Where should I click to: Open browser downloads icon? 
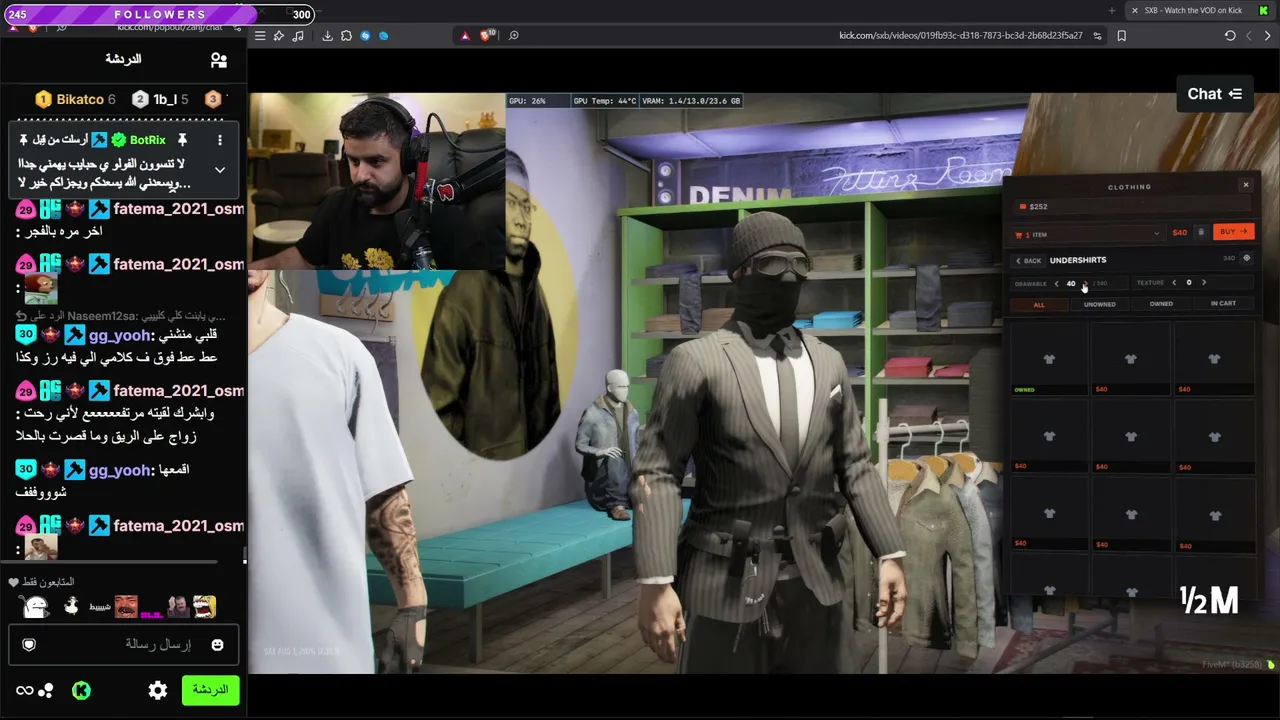coord(327,36)
